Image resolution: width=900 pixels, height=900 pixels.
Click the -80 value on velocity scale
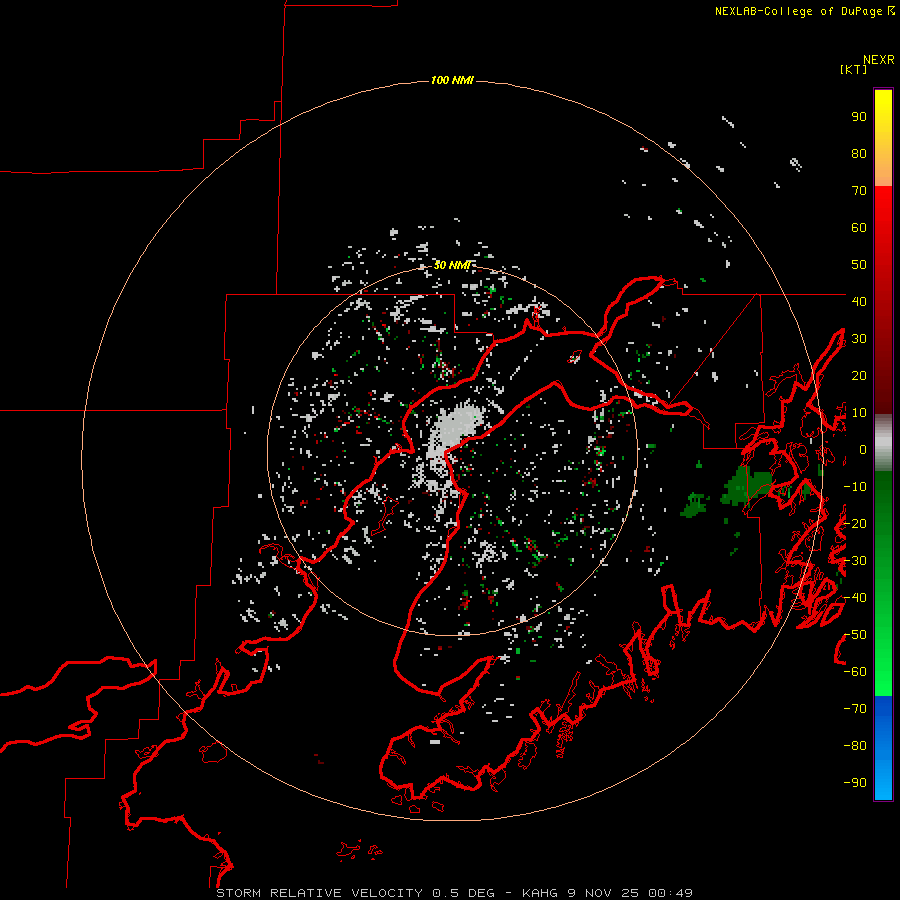855,746
